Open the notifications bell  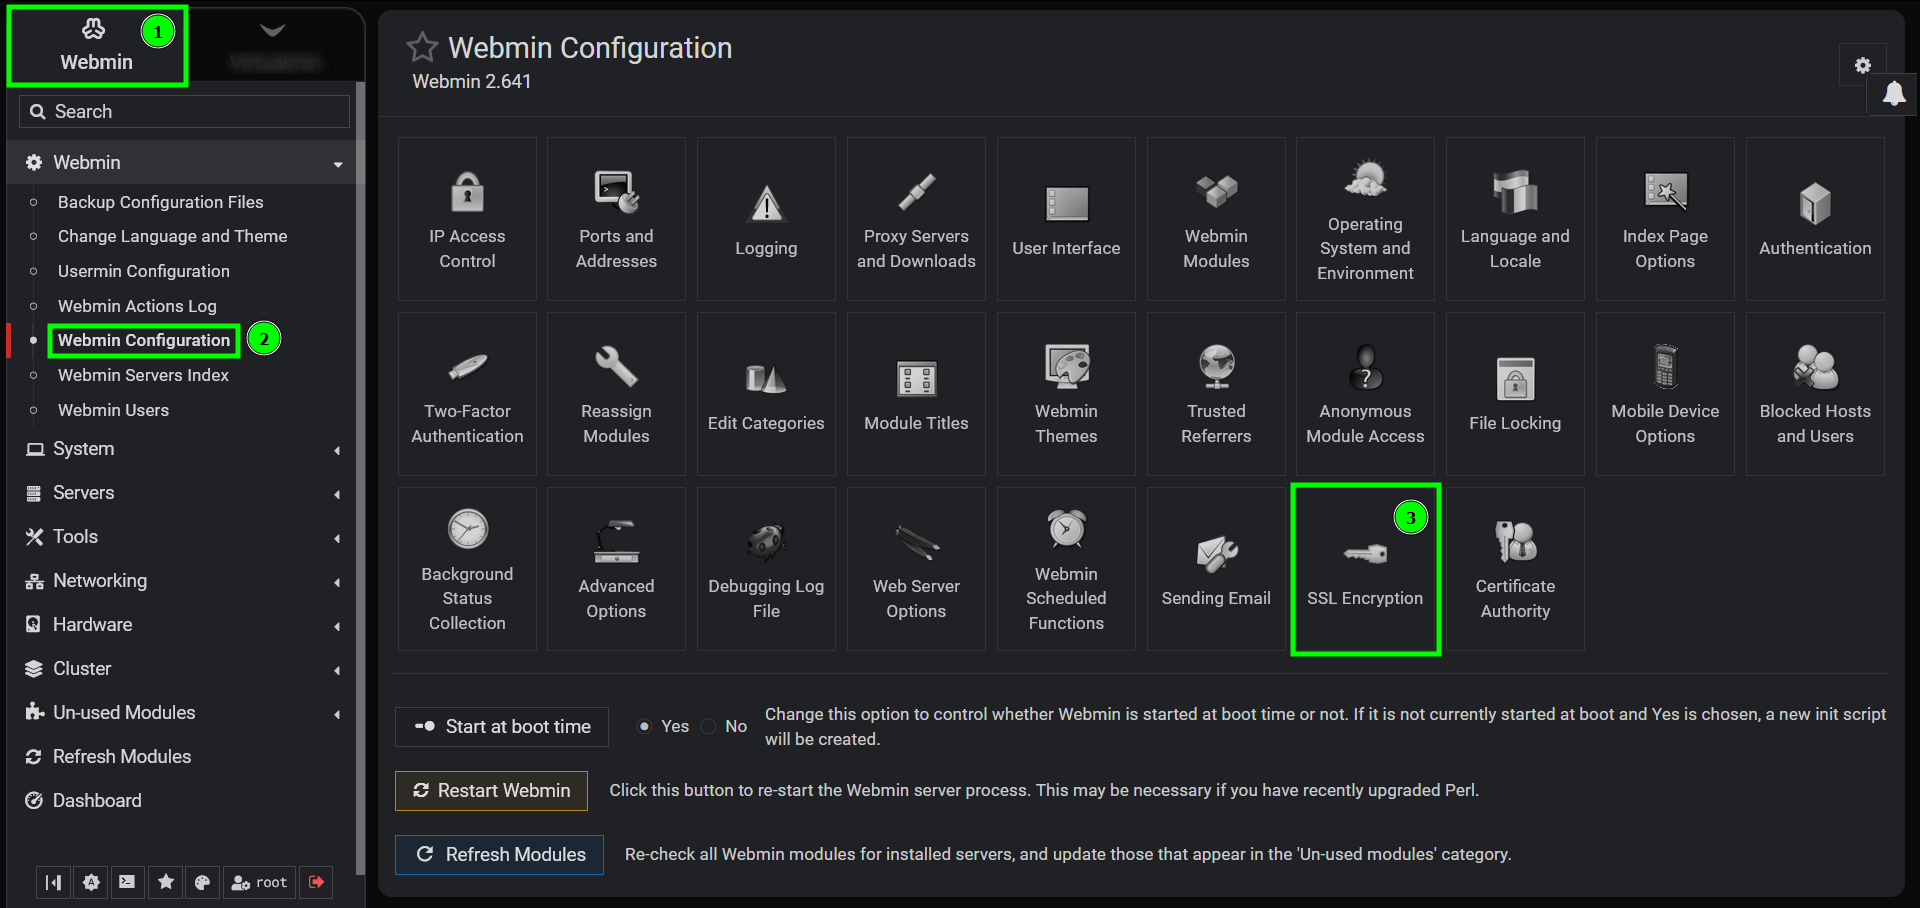point(1893,94)
